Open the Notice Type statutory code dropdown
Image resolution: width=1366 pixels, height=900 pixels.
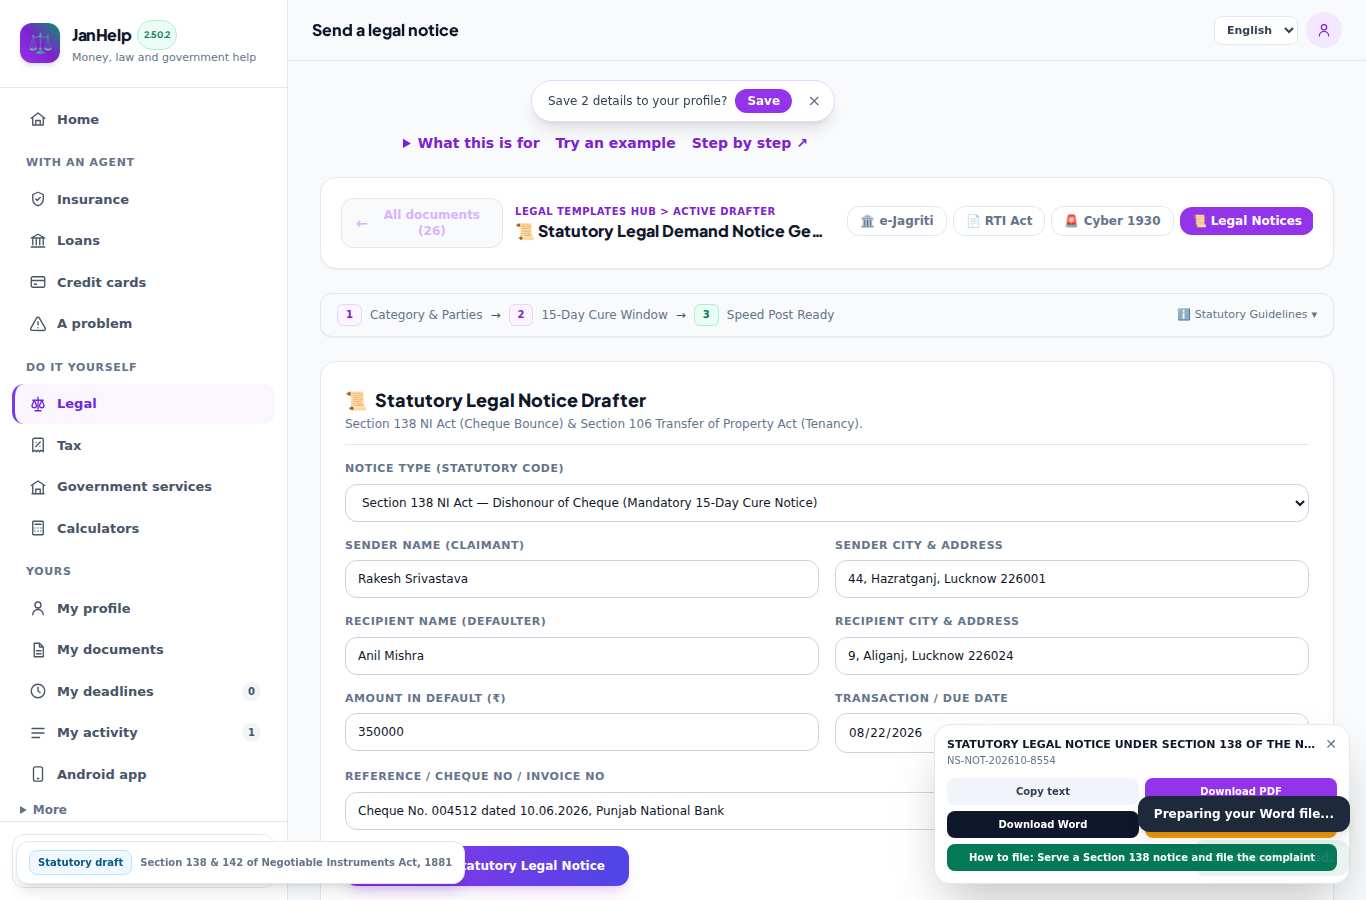pos(827,503)
